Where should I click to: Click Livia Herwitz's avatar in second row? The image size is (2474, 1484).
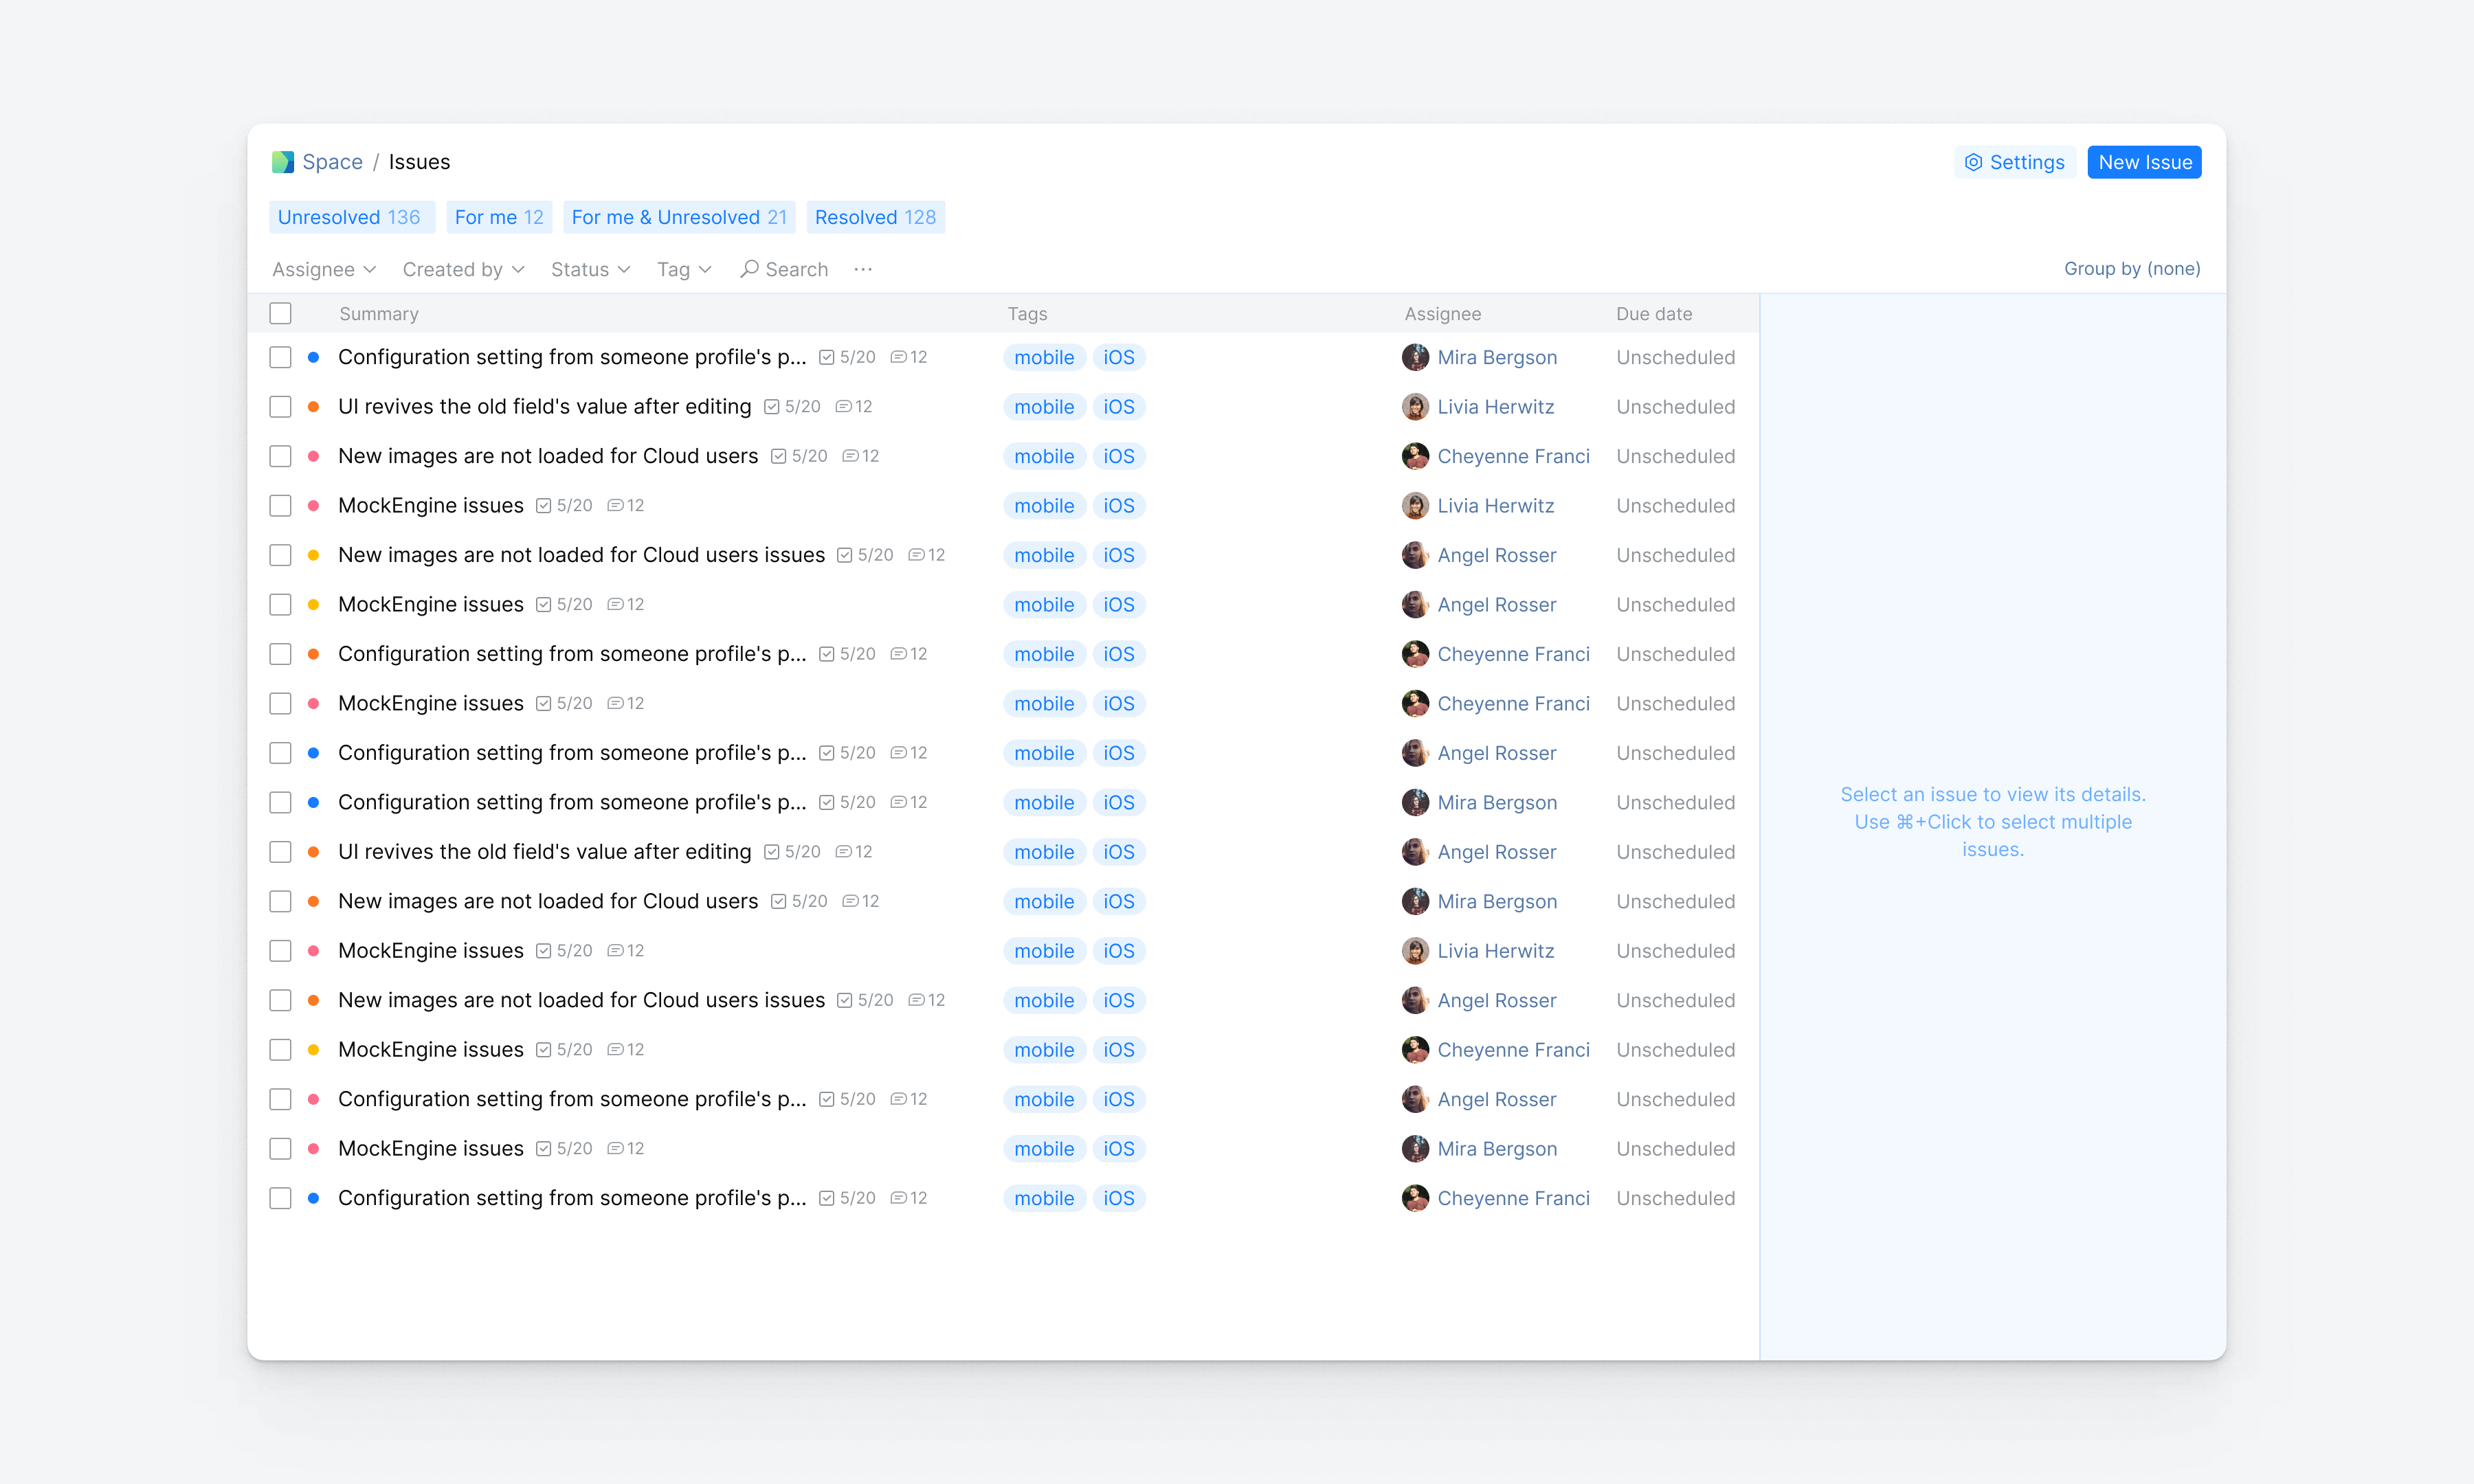(1415, 407)
